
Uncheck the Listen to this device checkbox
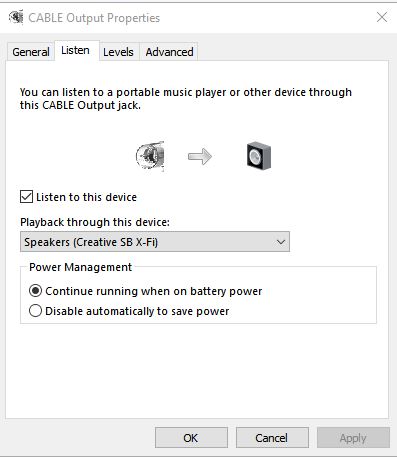pyautogui.click(x=26, y=197)
